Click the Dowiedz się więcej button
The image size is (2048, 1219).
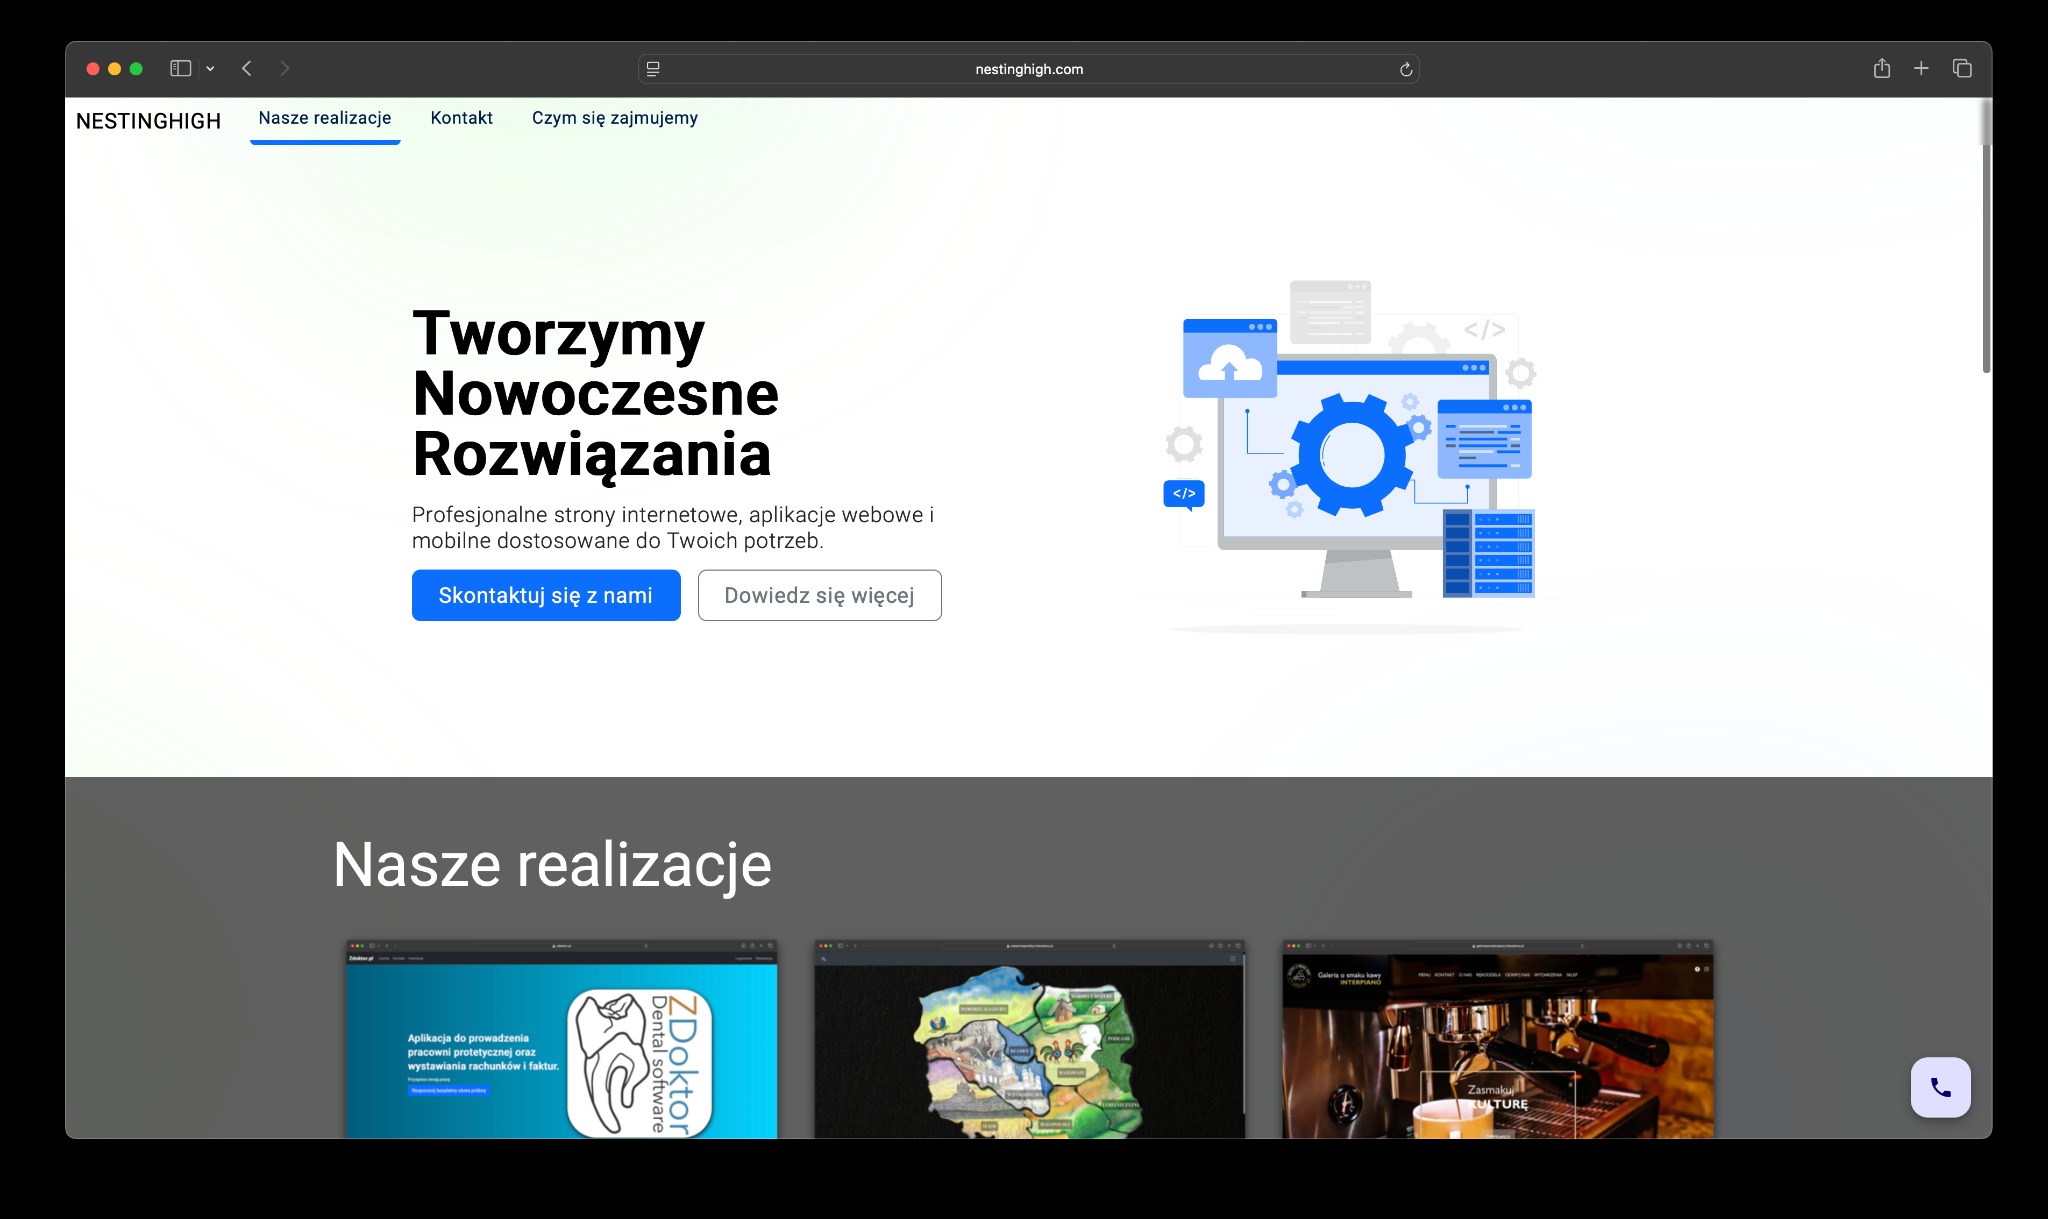(x=819, y=595)
